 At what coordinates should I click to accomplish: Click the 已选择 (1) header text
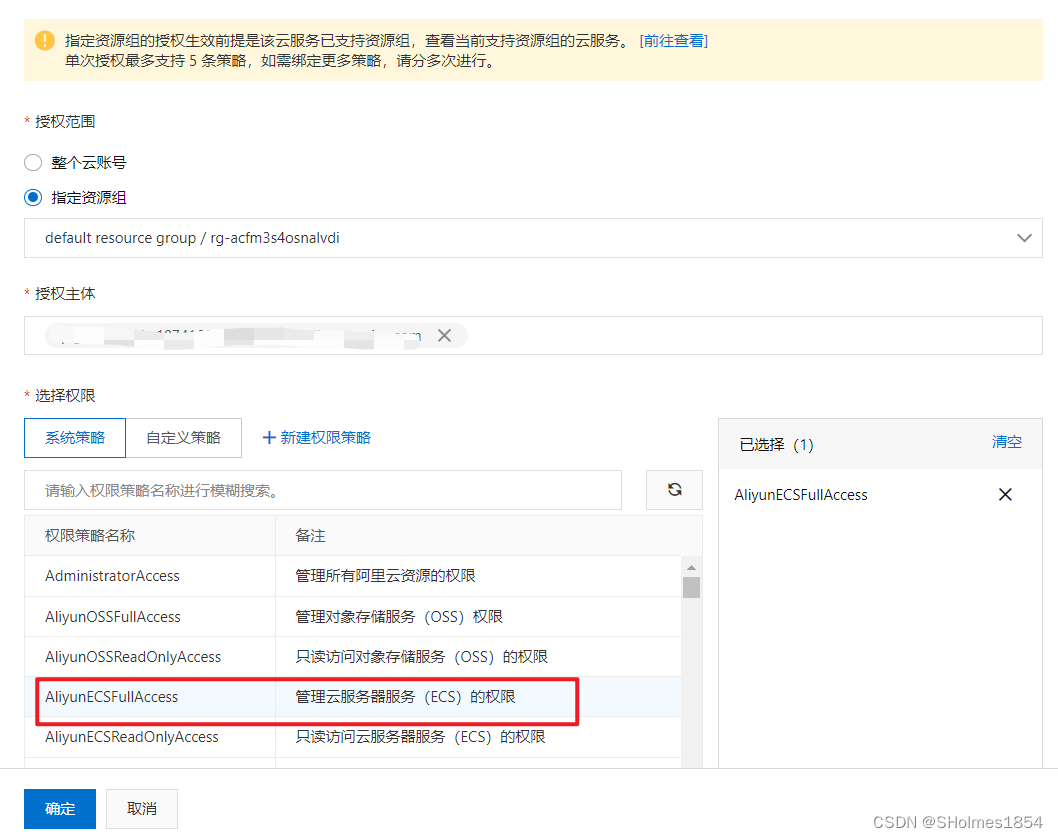[777, 445]
